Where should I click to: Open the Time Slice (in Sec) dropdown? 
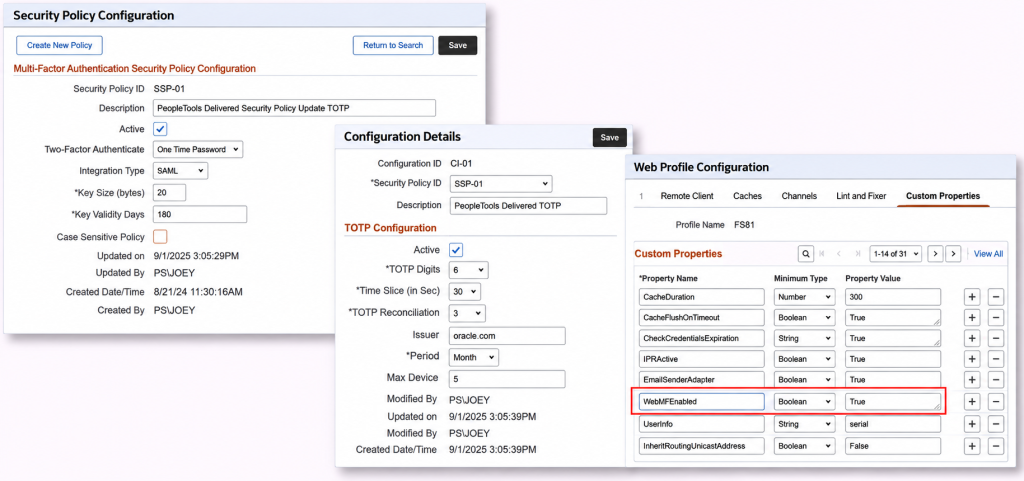pyautogui.click(x=464, y=291)
